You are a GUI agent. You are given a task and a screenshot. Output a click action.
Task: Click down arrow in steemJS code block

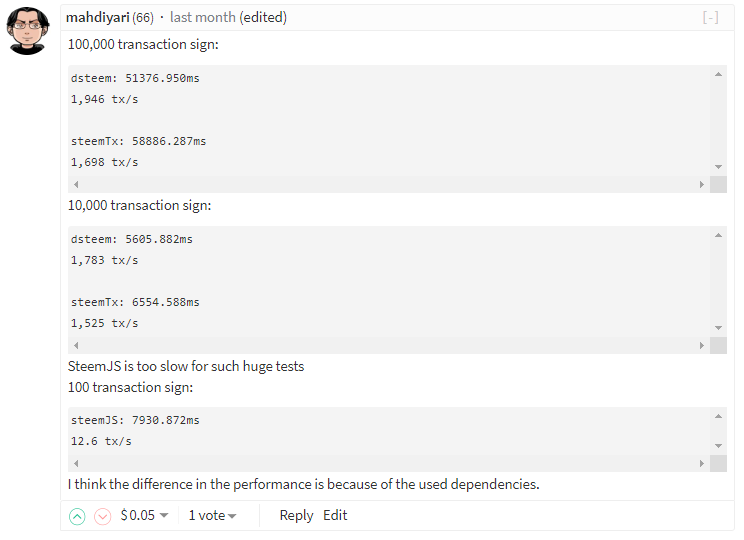(x=718, y=446)
